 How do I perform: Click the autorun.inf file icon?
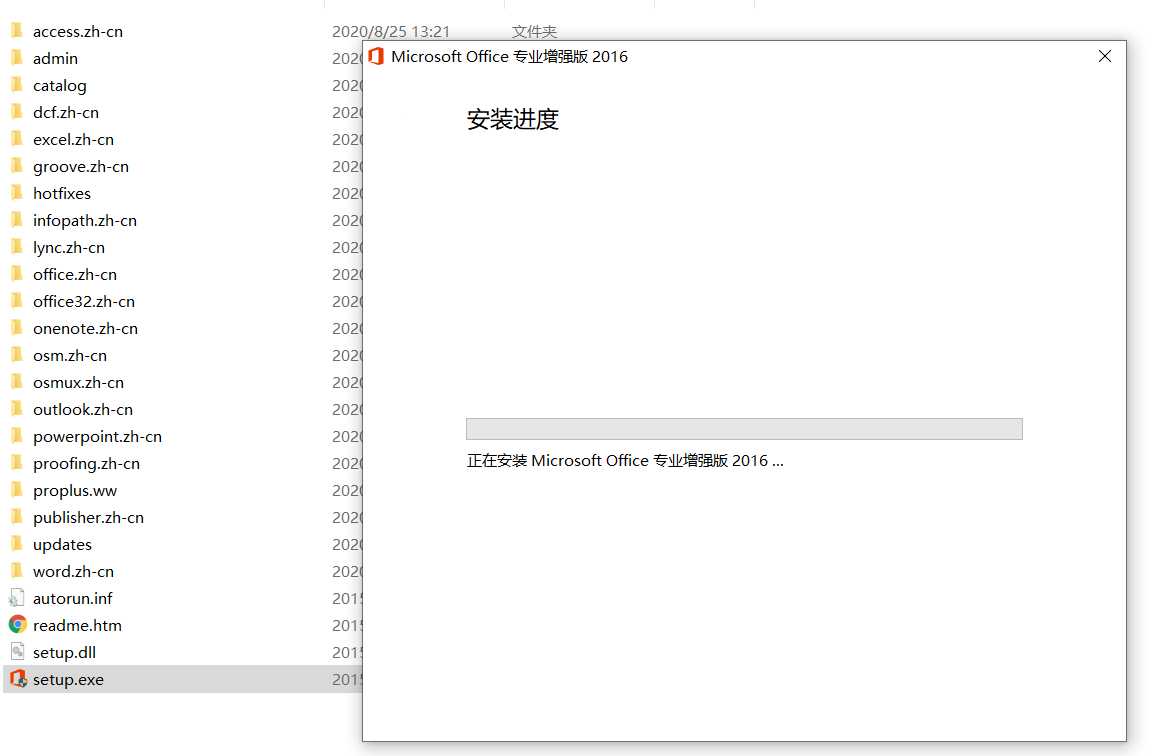point(17,597)
